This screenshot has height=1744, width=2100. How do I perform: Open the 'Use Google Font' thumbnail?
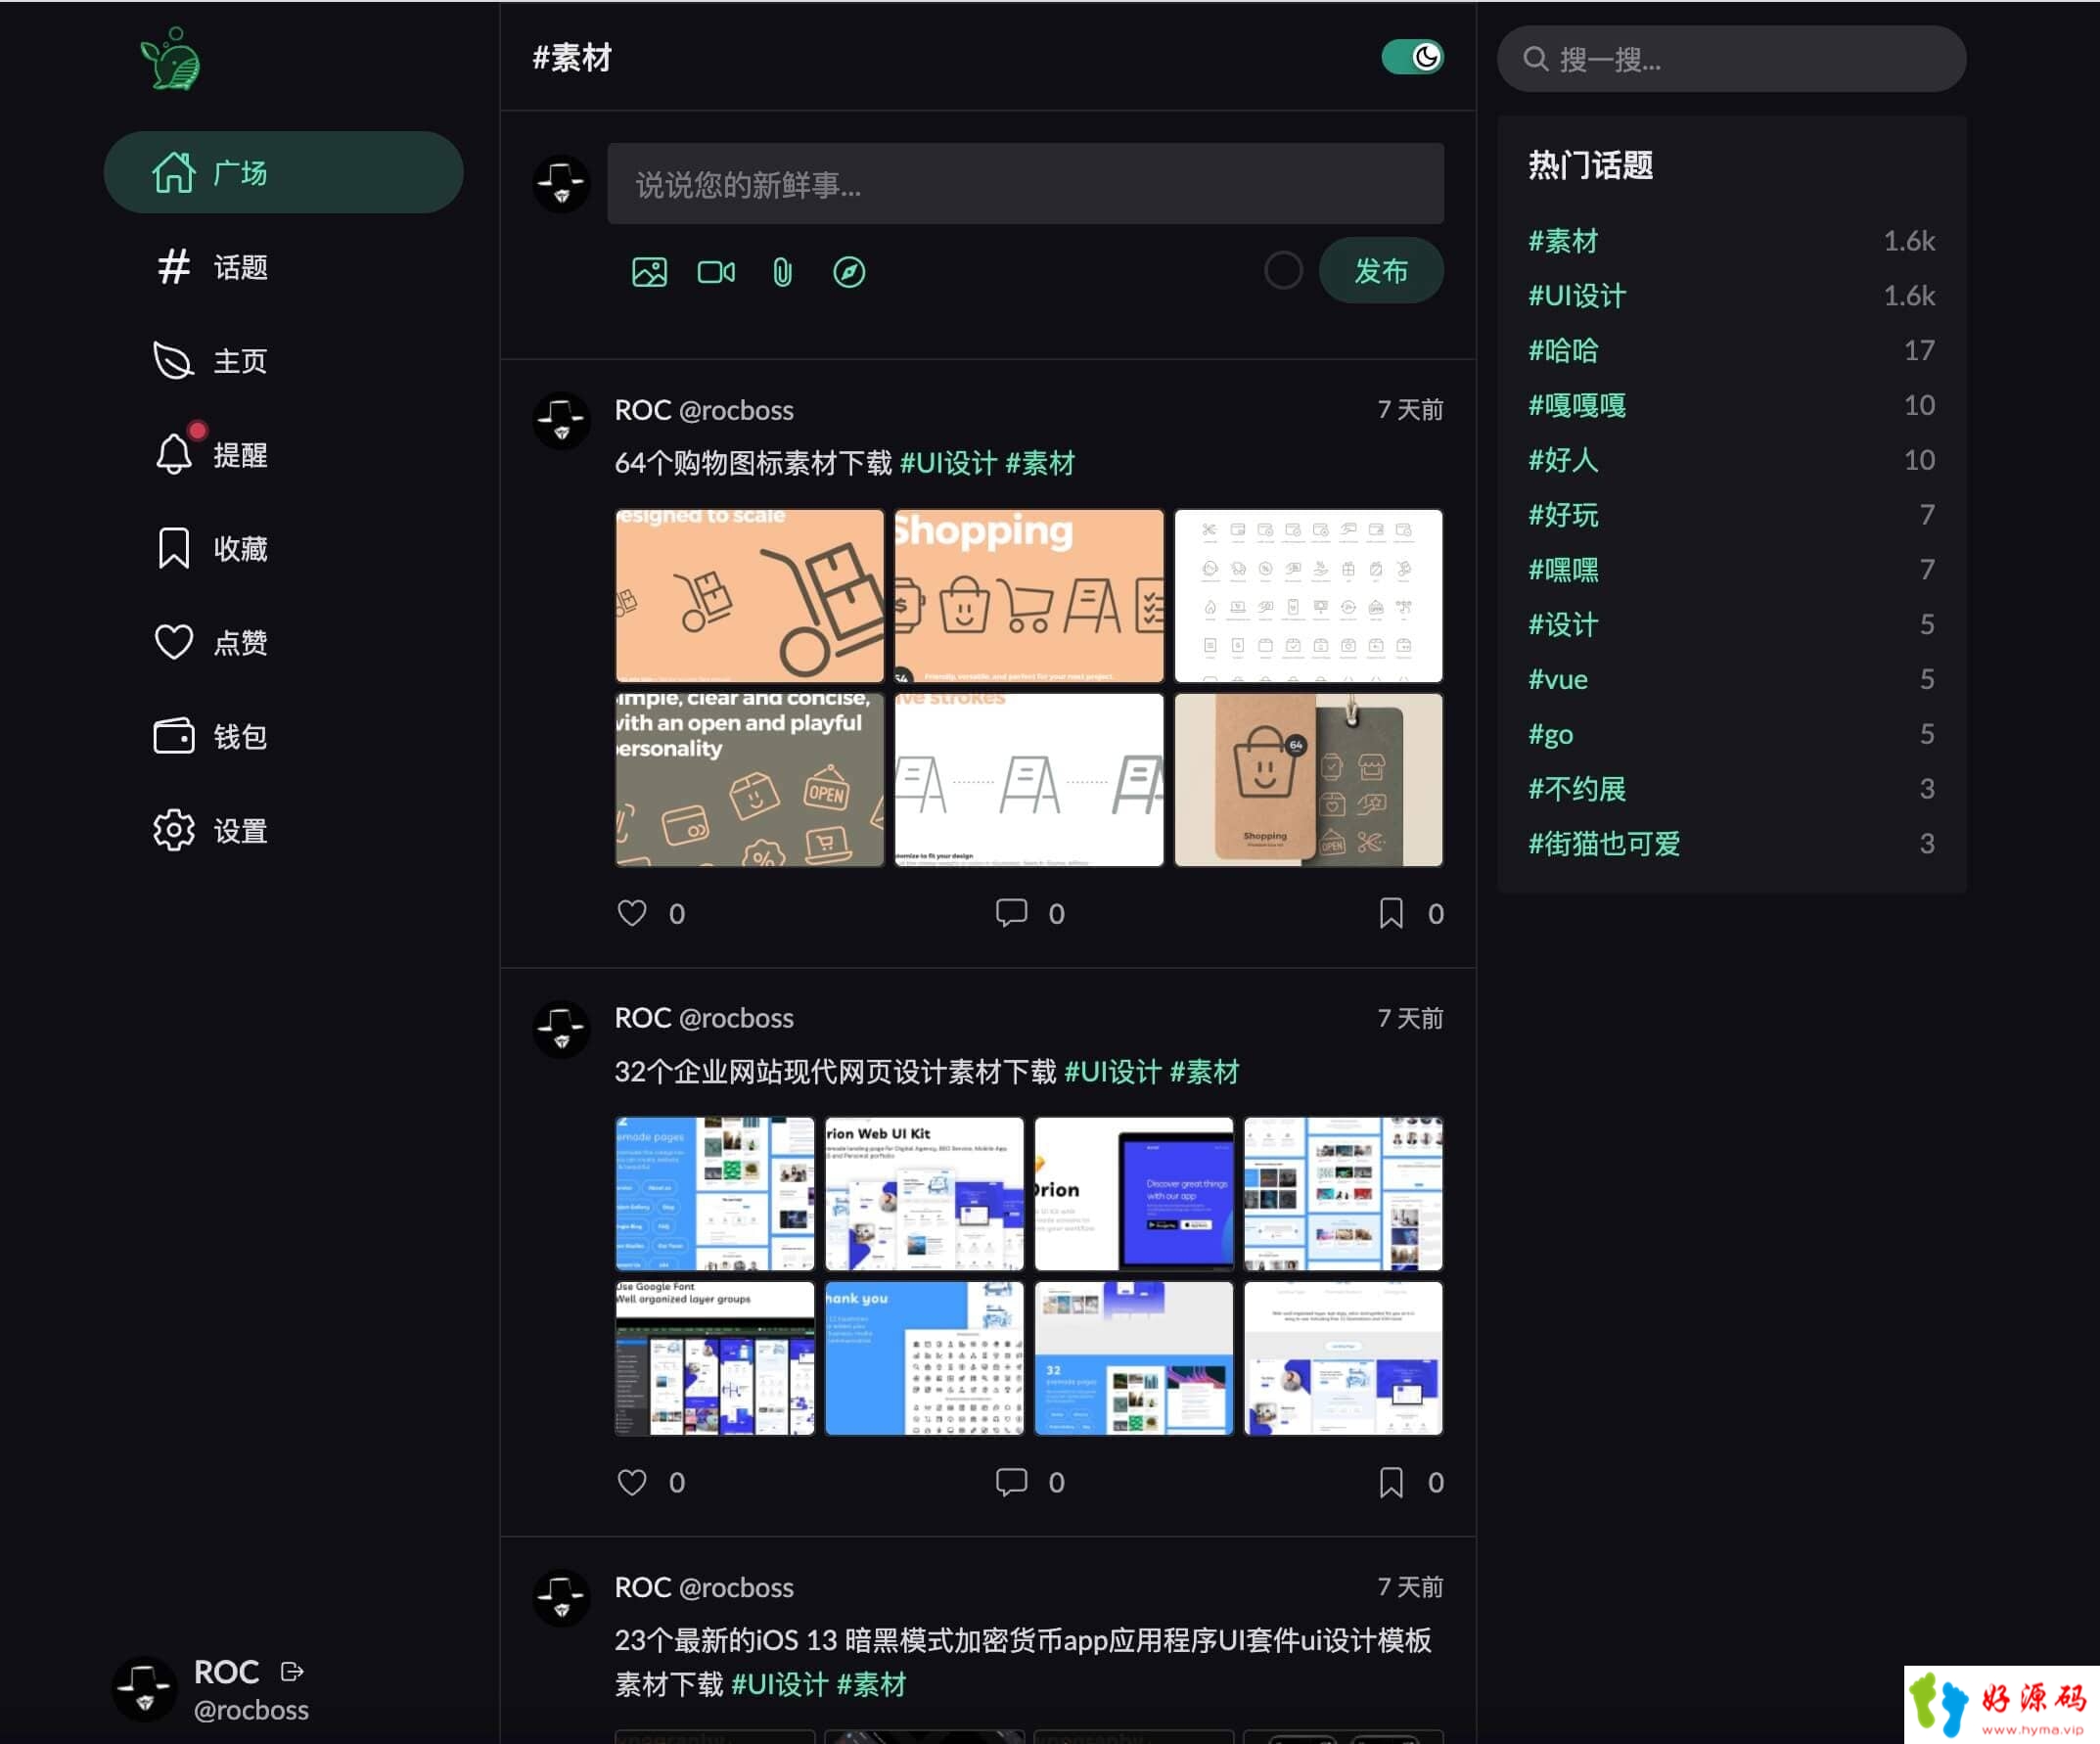[x=714, y=1358]
